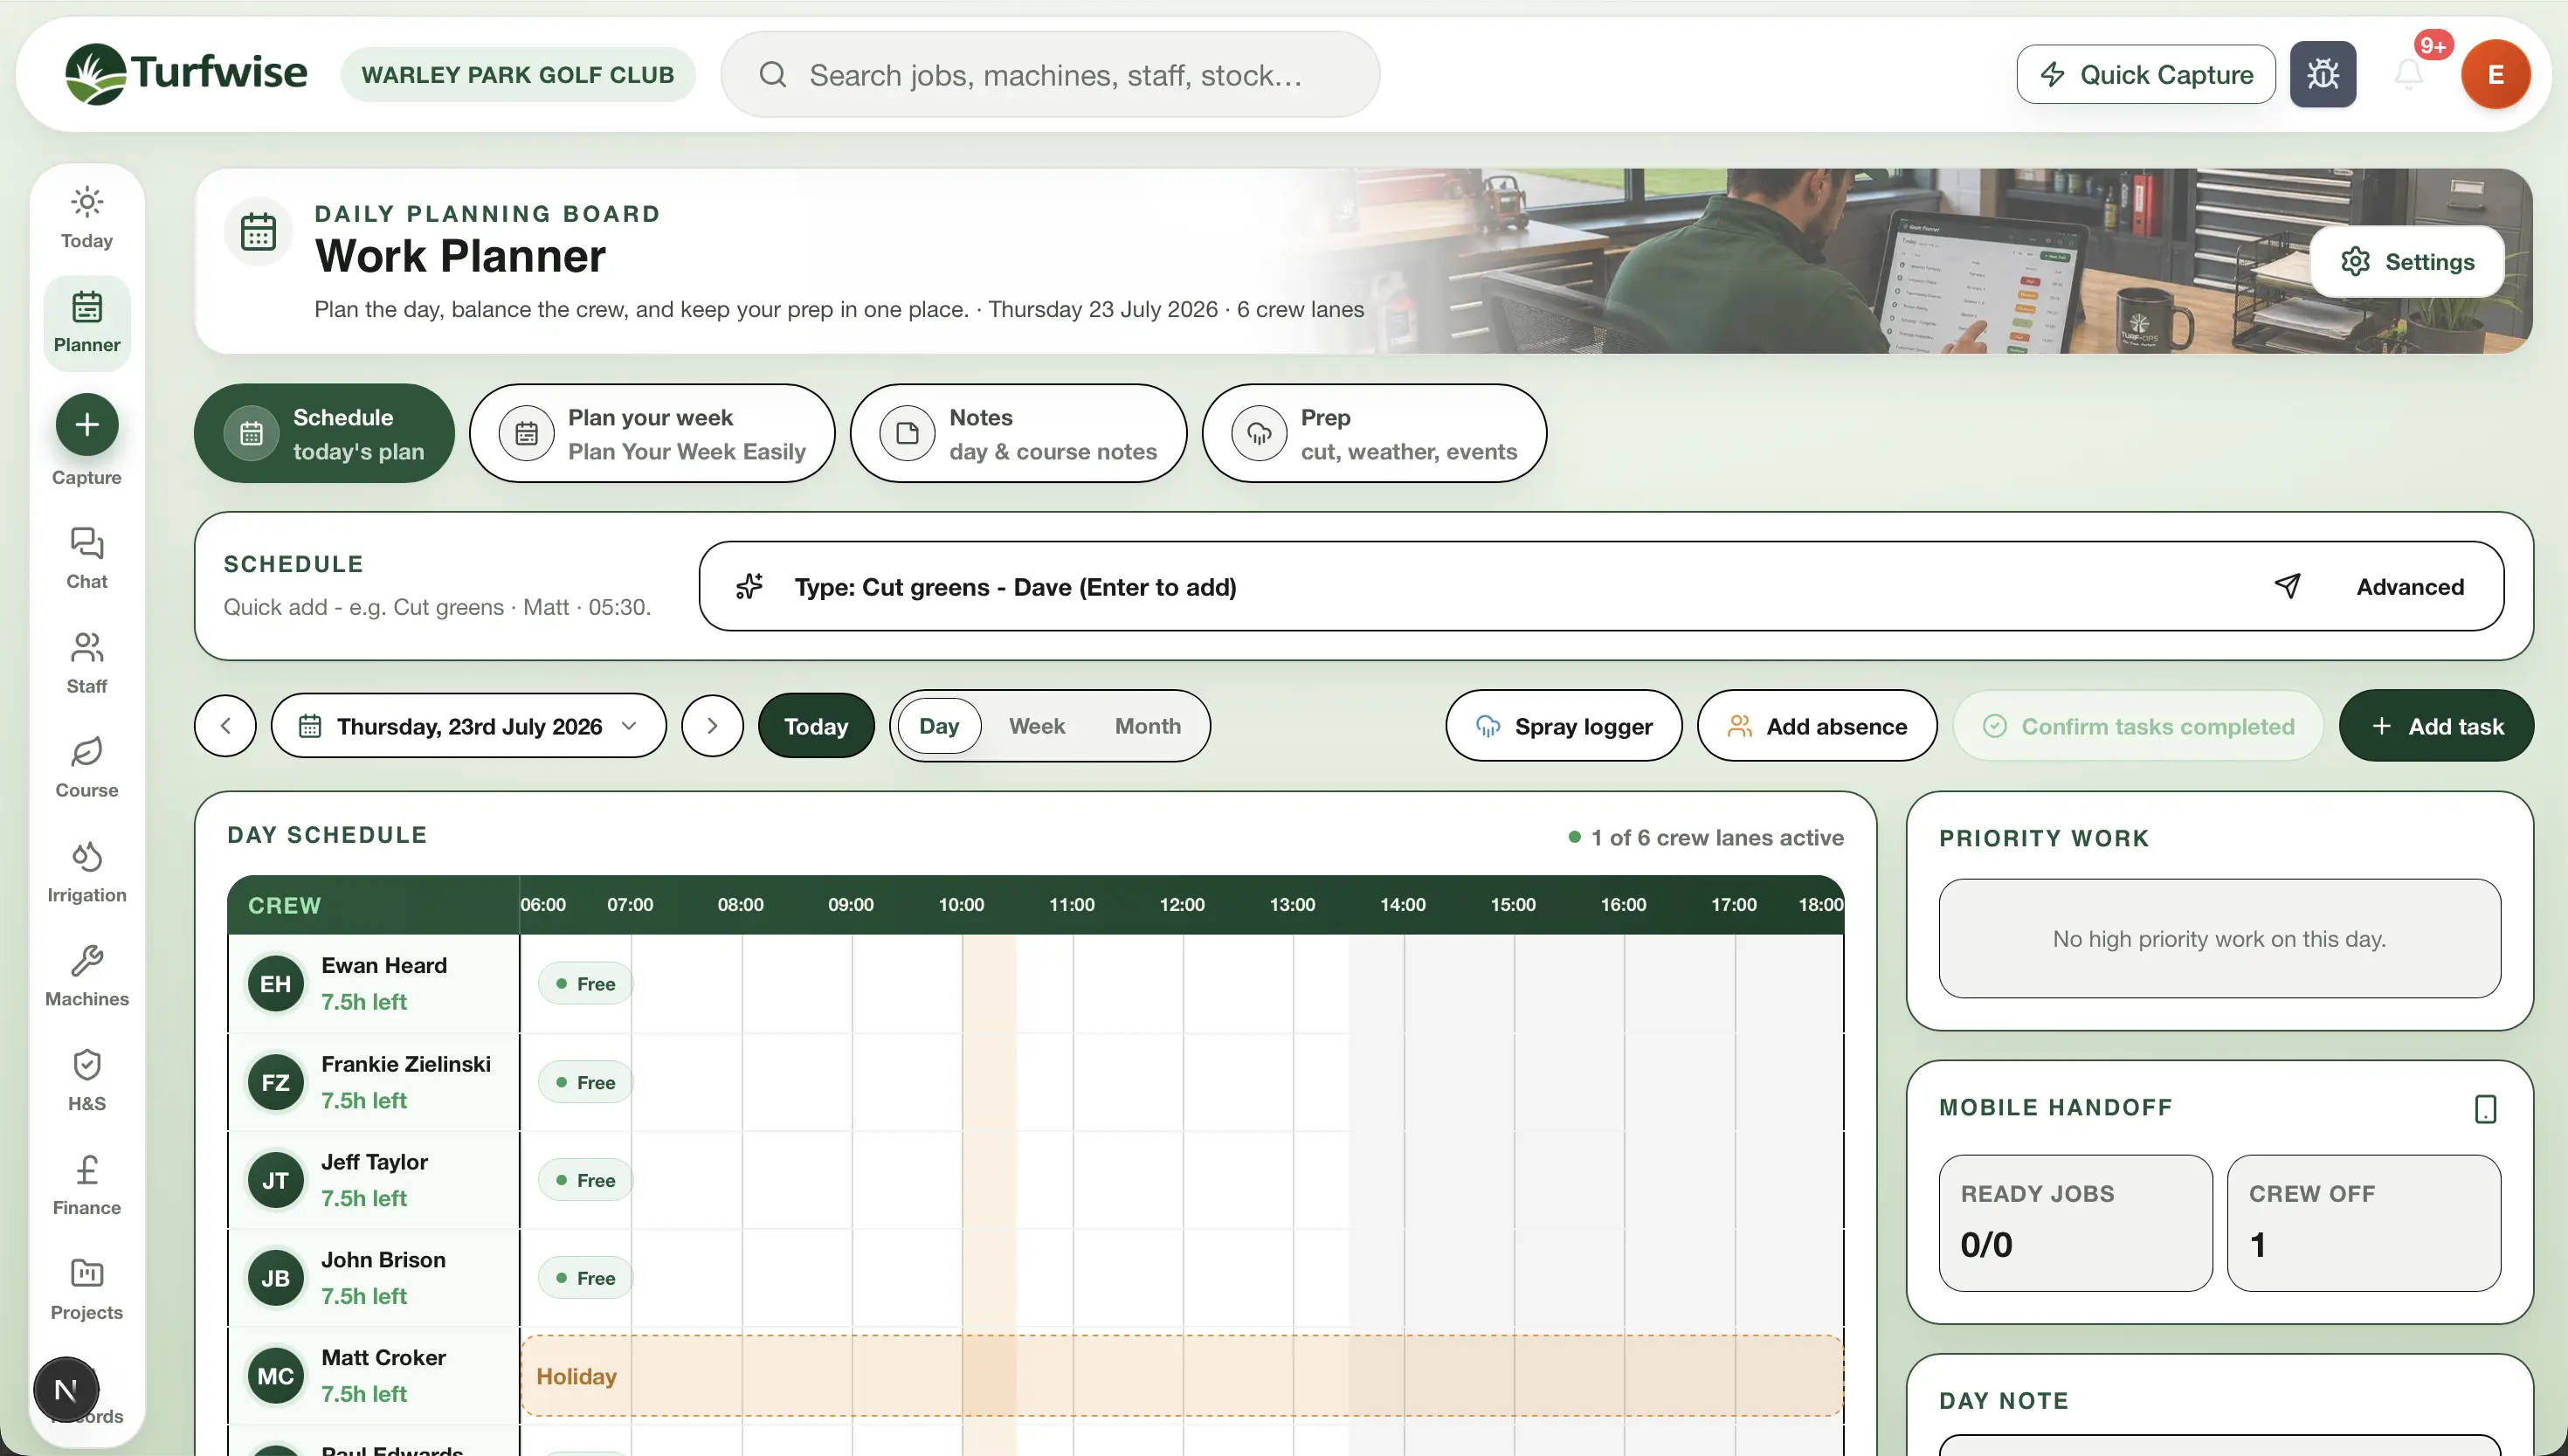This screenshot has width=2568, height=1456.
Task: Click Matt Croker's Holiday block
Action: (x=1182, y=1375)
